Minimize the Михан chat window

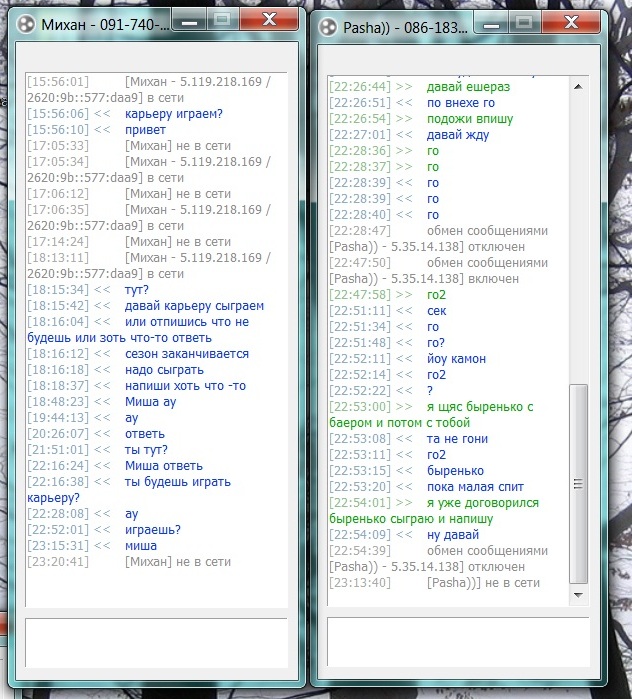[189, 20]
